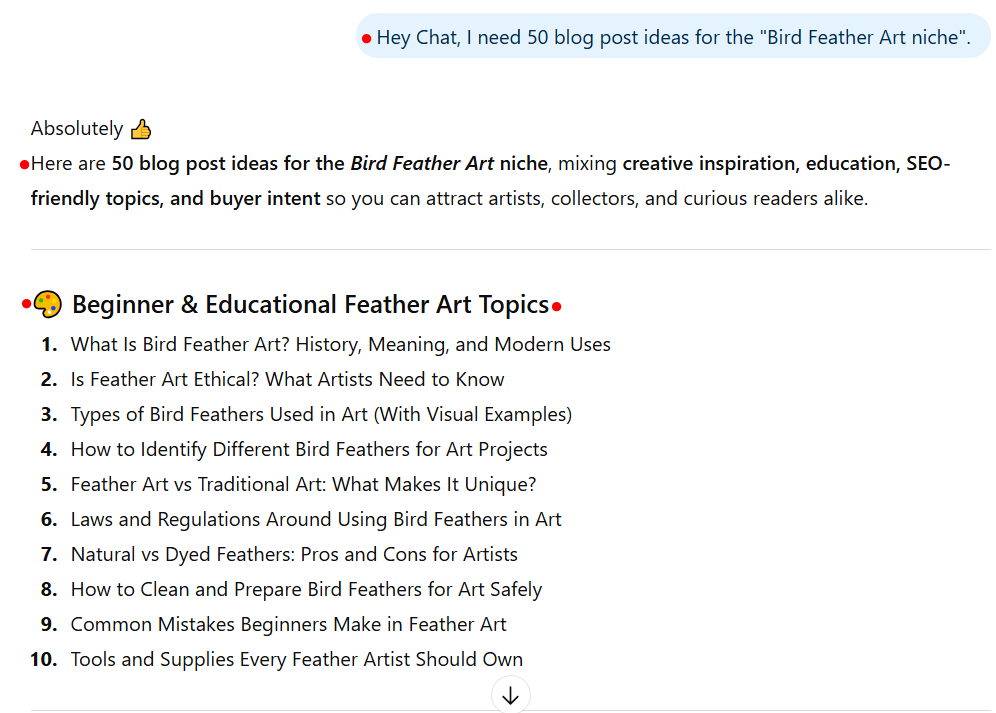
Task: Click How to Identify Different Bird Feathers entry
Action: (x=308, y=449)
